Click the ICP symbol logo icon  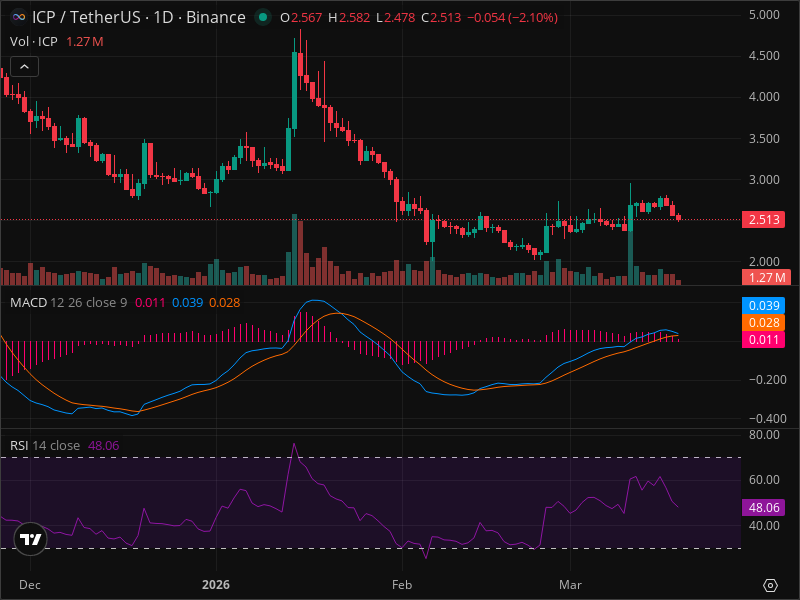19,17
